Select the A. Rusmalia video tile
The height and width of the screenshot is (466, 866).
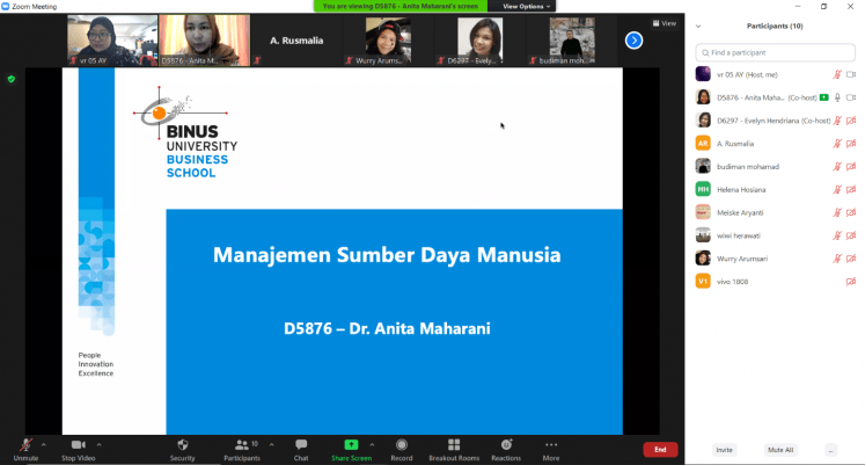click(x=296, y=40)
